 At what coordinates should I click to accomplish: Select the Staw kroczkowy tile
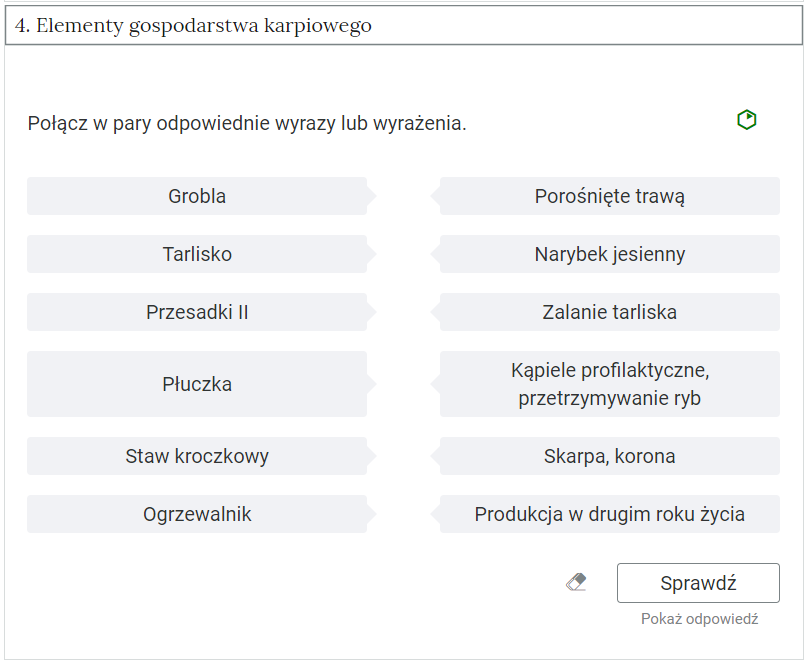(x=197, y=456)
